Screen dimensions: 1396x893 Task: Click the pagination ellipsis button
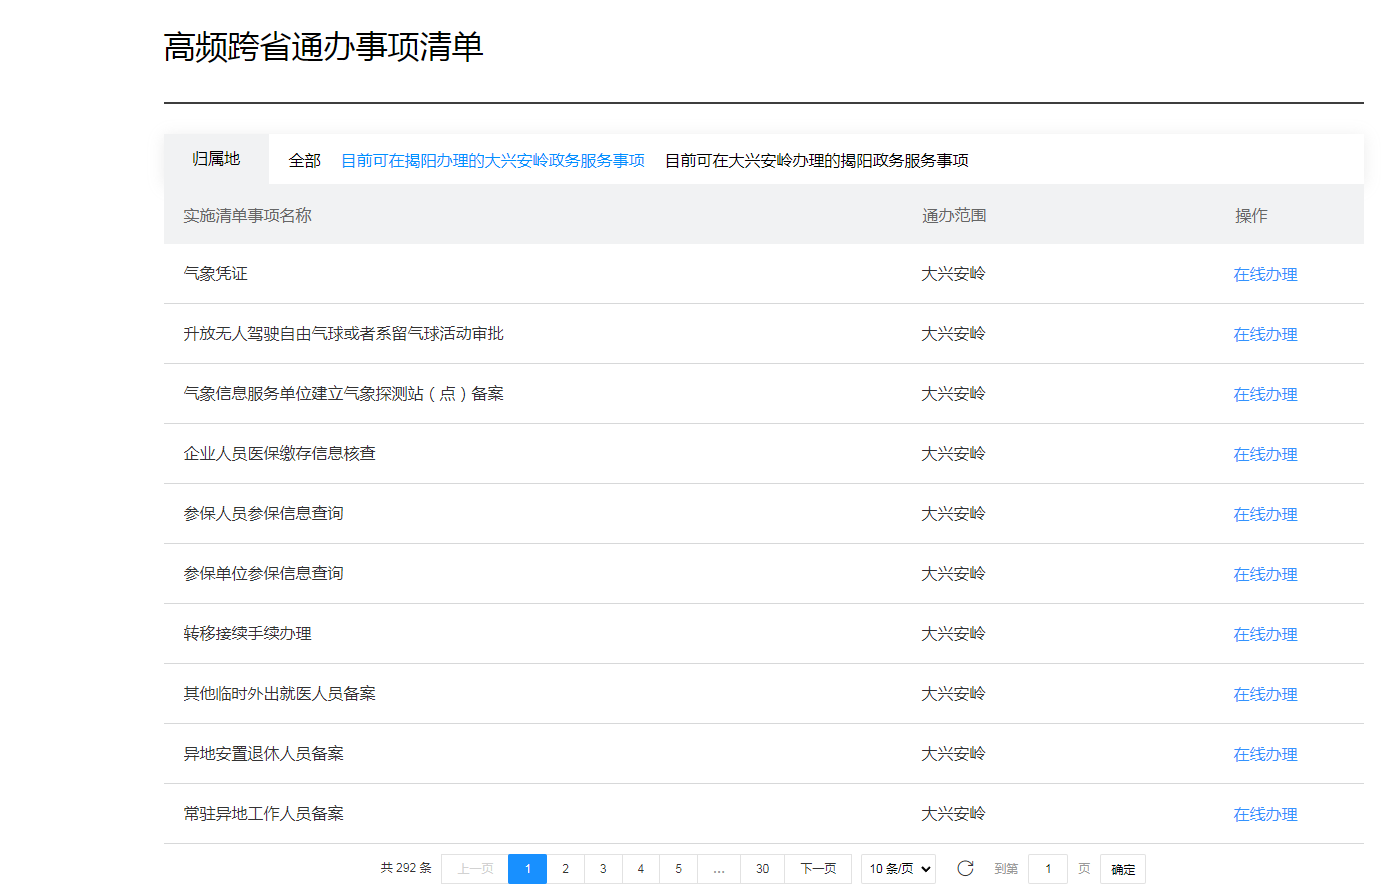pyautogui.click(x=719, y=869)
